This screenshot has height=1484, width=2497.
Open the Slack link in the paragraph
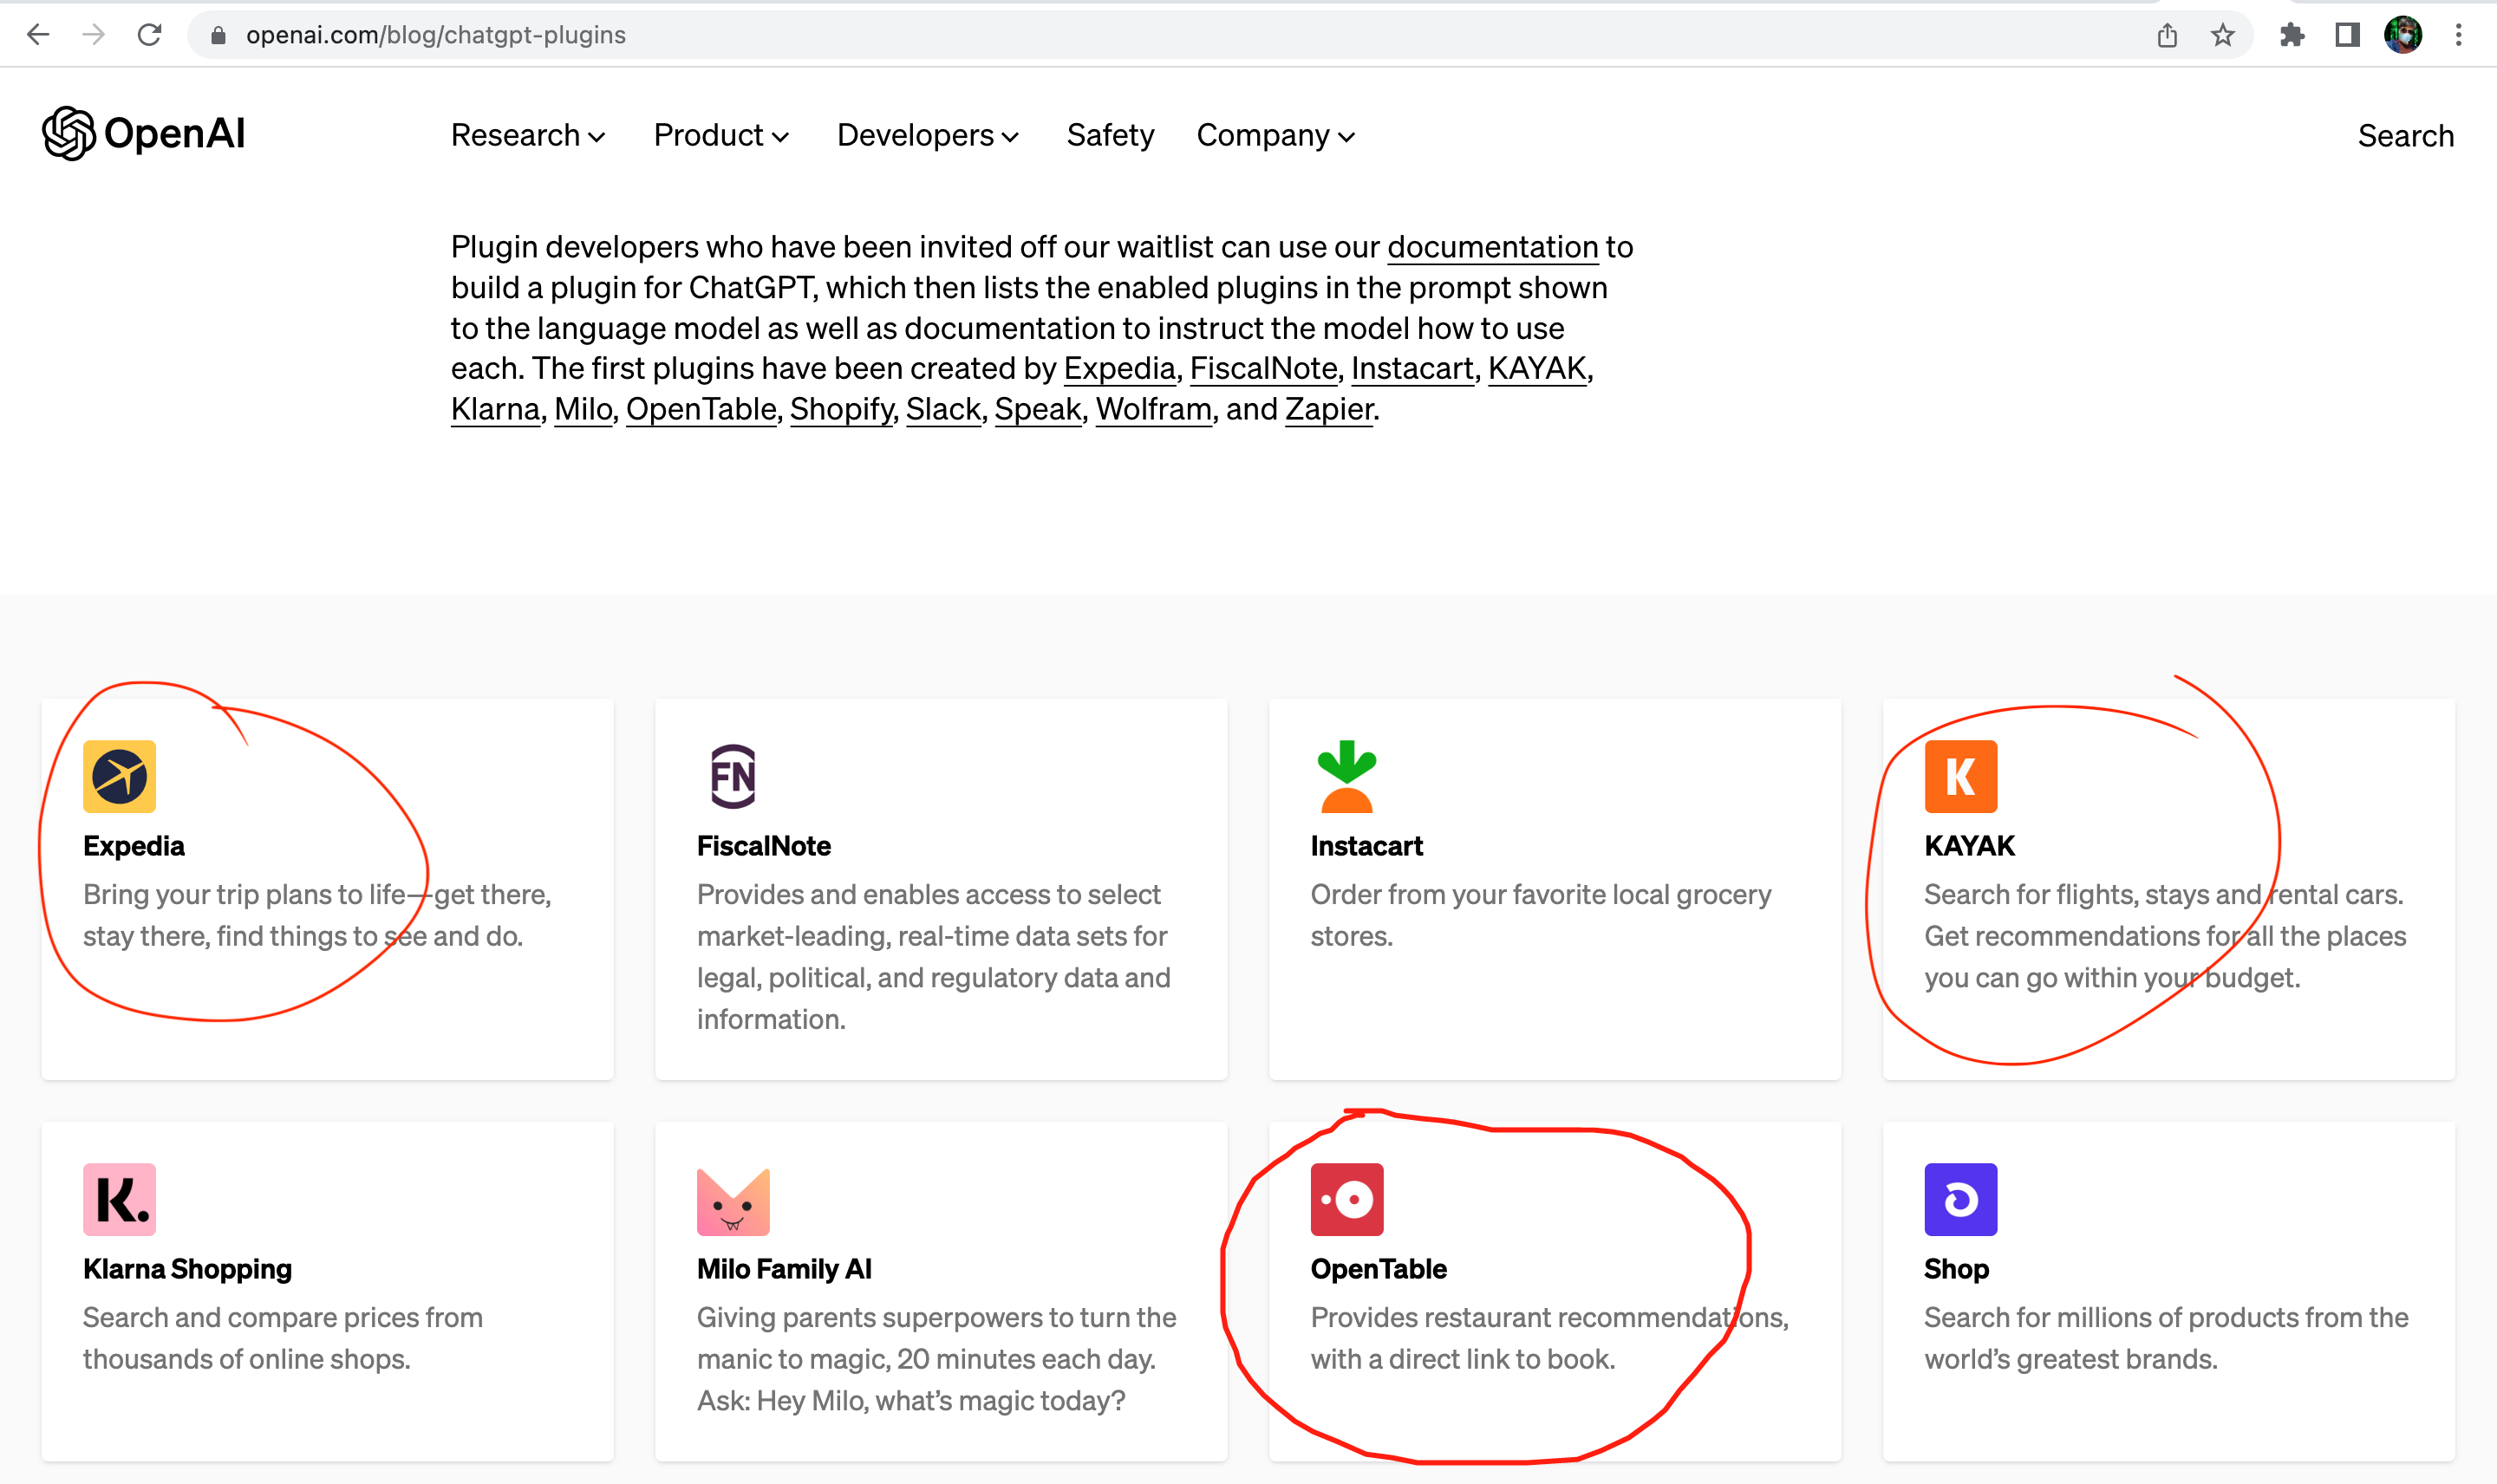[x=943, y=409]
